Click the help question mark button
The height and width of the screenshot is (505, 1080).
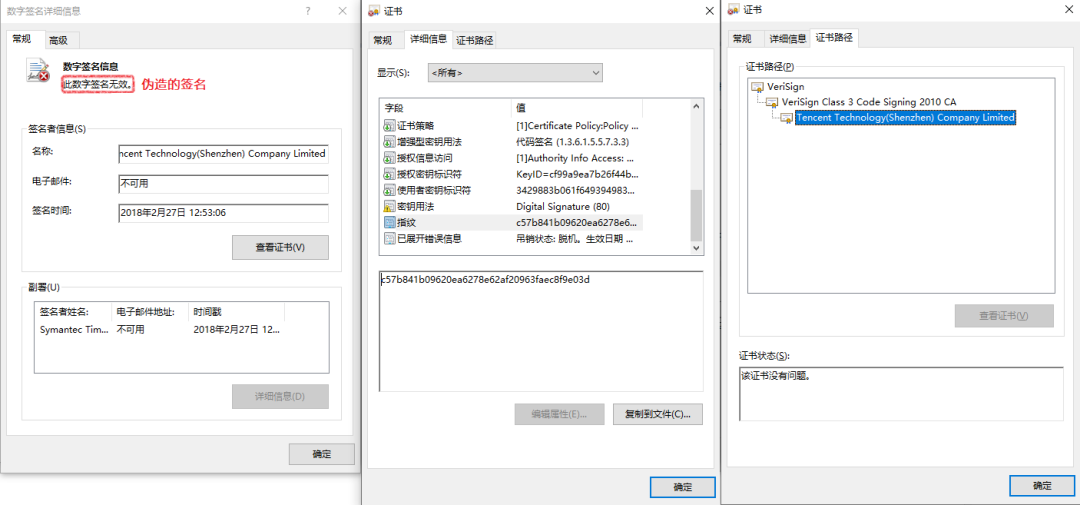click(308, 10)
